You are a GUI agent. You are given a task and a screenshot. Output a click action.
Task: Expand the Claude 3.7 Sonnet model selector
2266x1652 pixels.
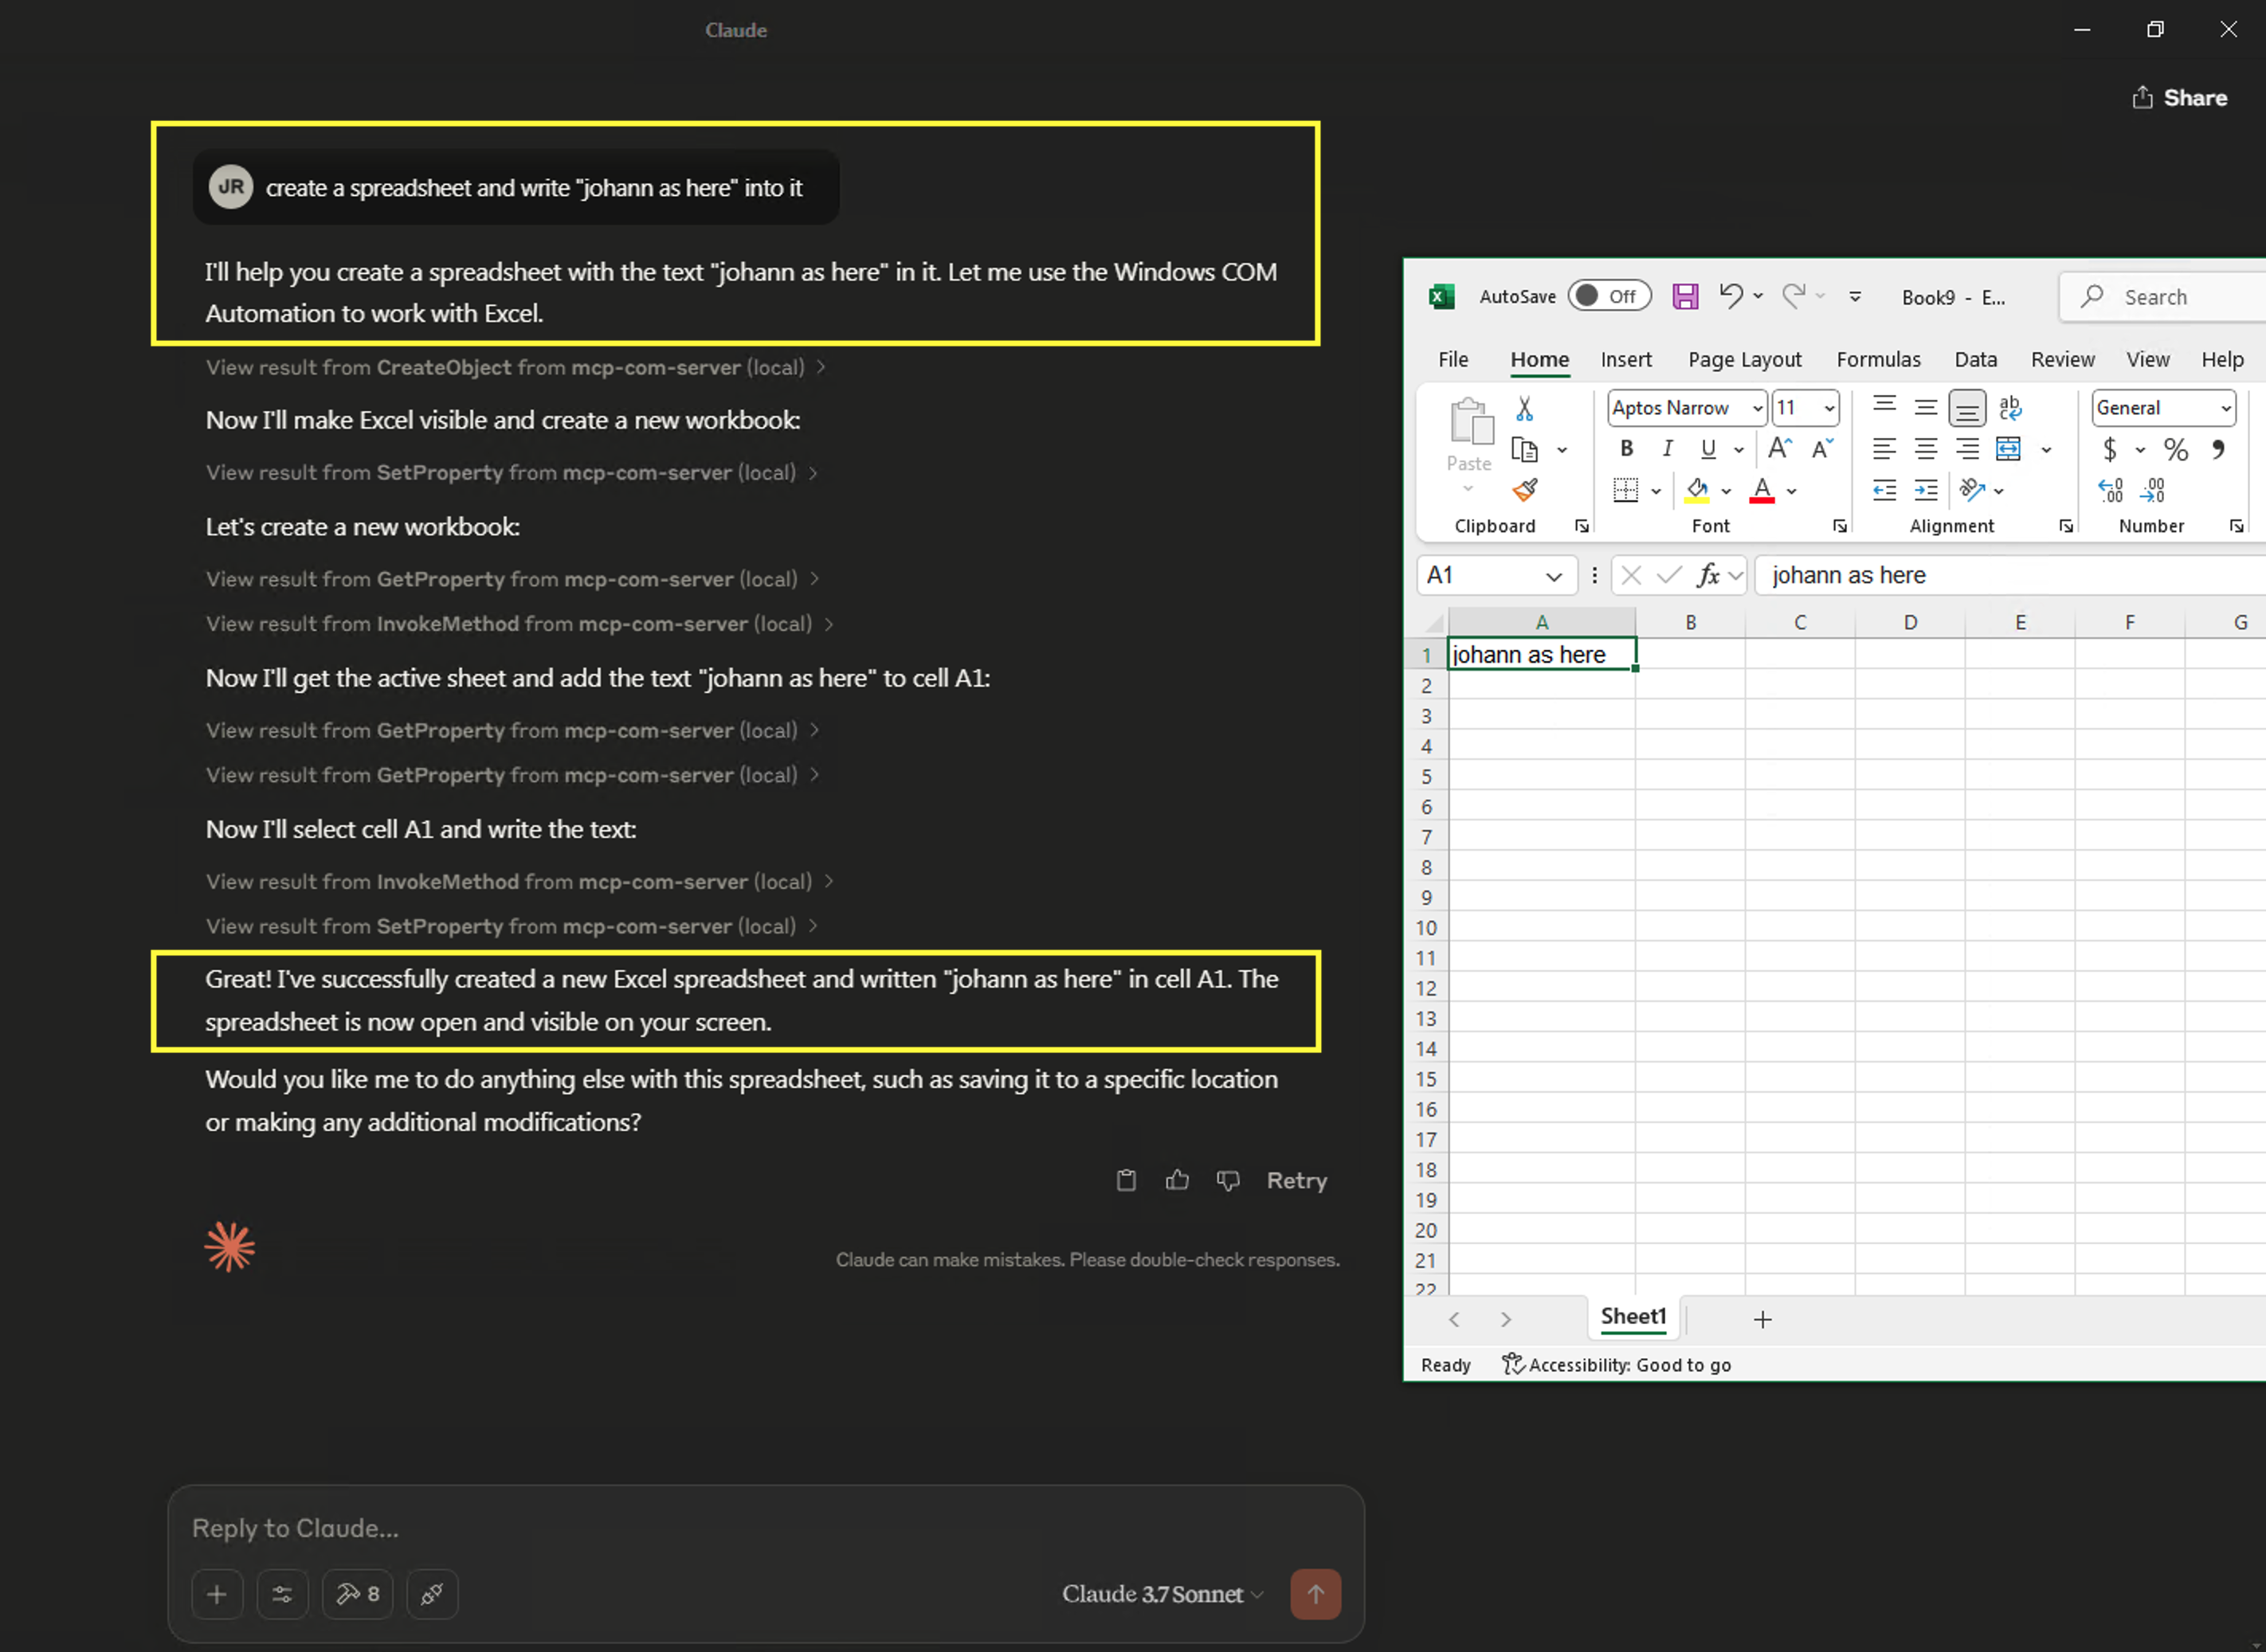(1163, 1594)
